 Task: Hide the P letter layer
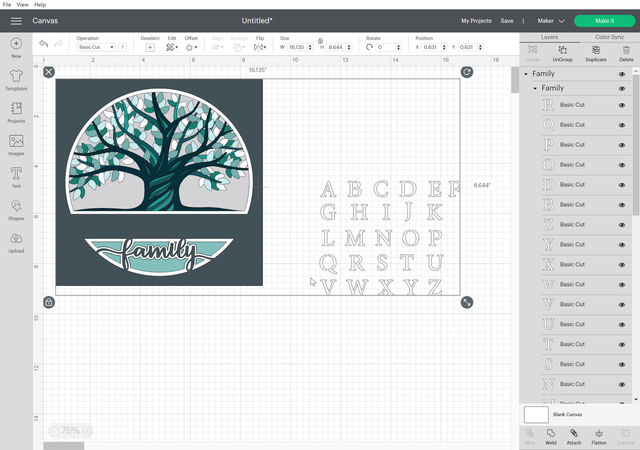[x=622, y=145]
